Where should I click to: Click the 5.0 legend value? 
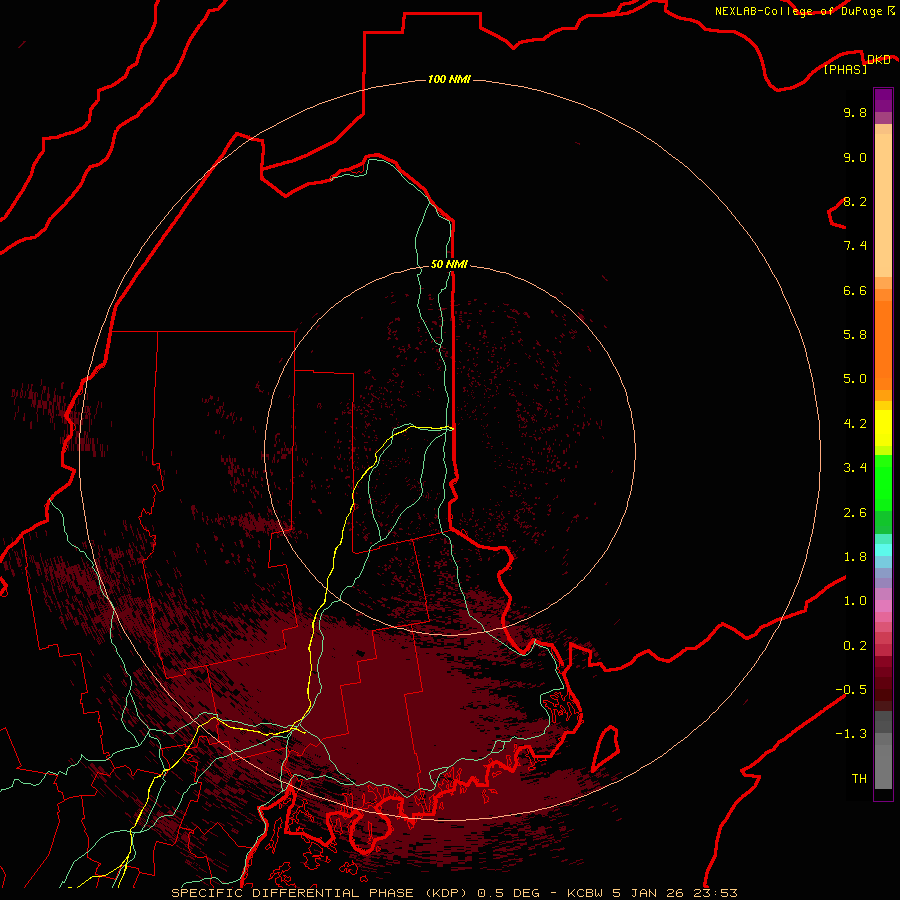click(x=855, y=379)
